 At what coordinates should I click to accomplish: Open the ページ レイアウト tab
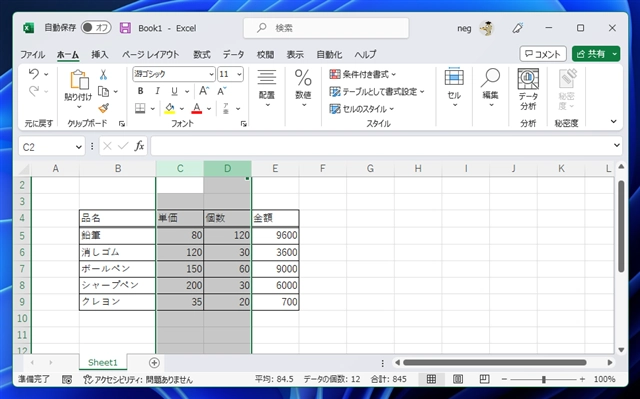pyautogui.click(x=151, y=54)
